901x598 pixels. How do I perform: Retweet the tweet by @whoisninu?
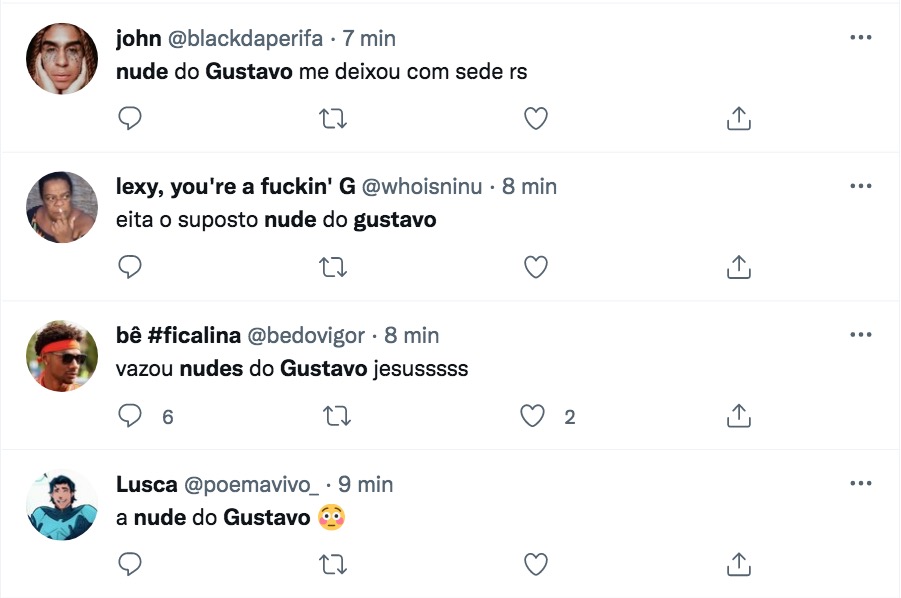332,267
